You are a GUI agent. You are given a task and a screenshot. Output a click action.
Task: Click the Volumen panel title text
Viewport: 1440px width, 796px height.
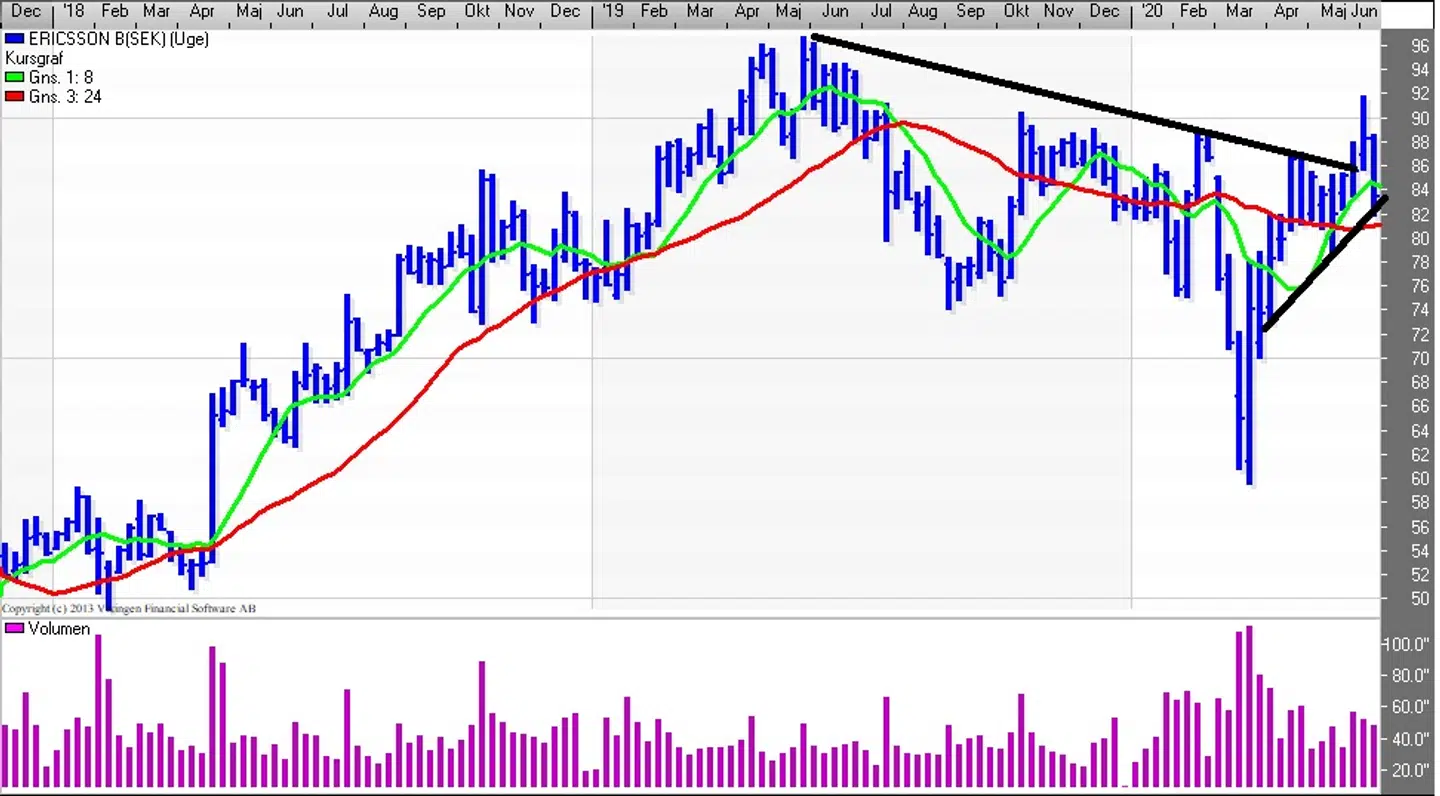59,629
